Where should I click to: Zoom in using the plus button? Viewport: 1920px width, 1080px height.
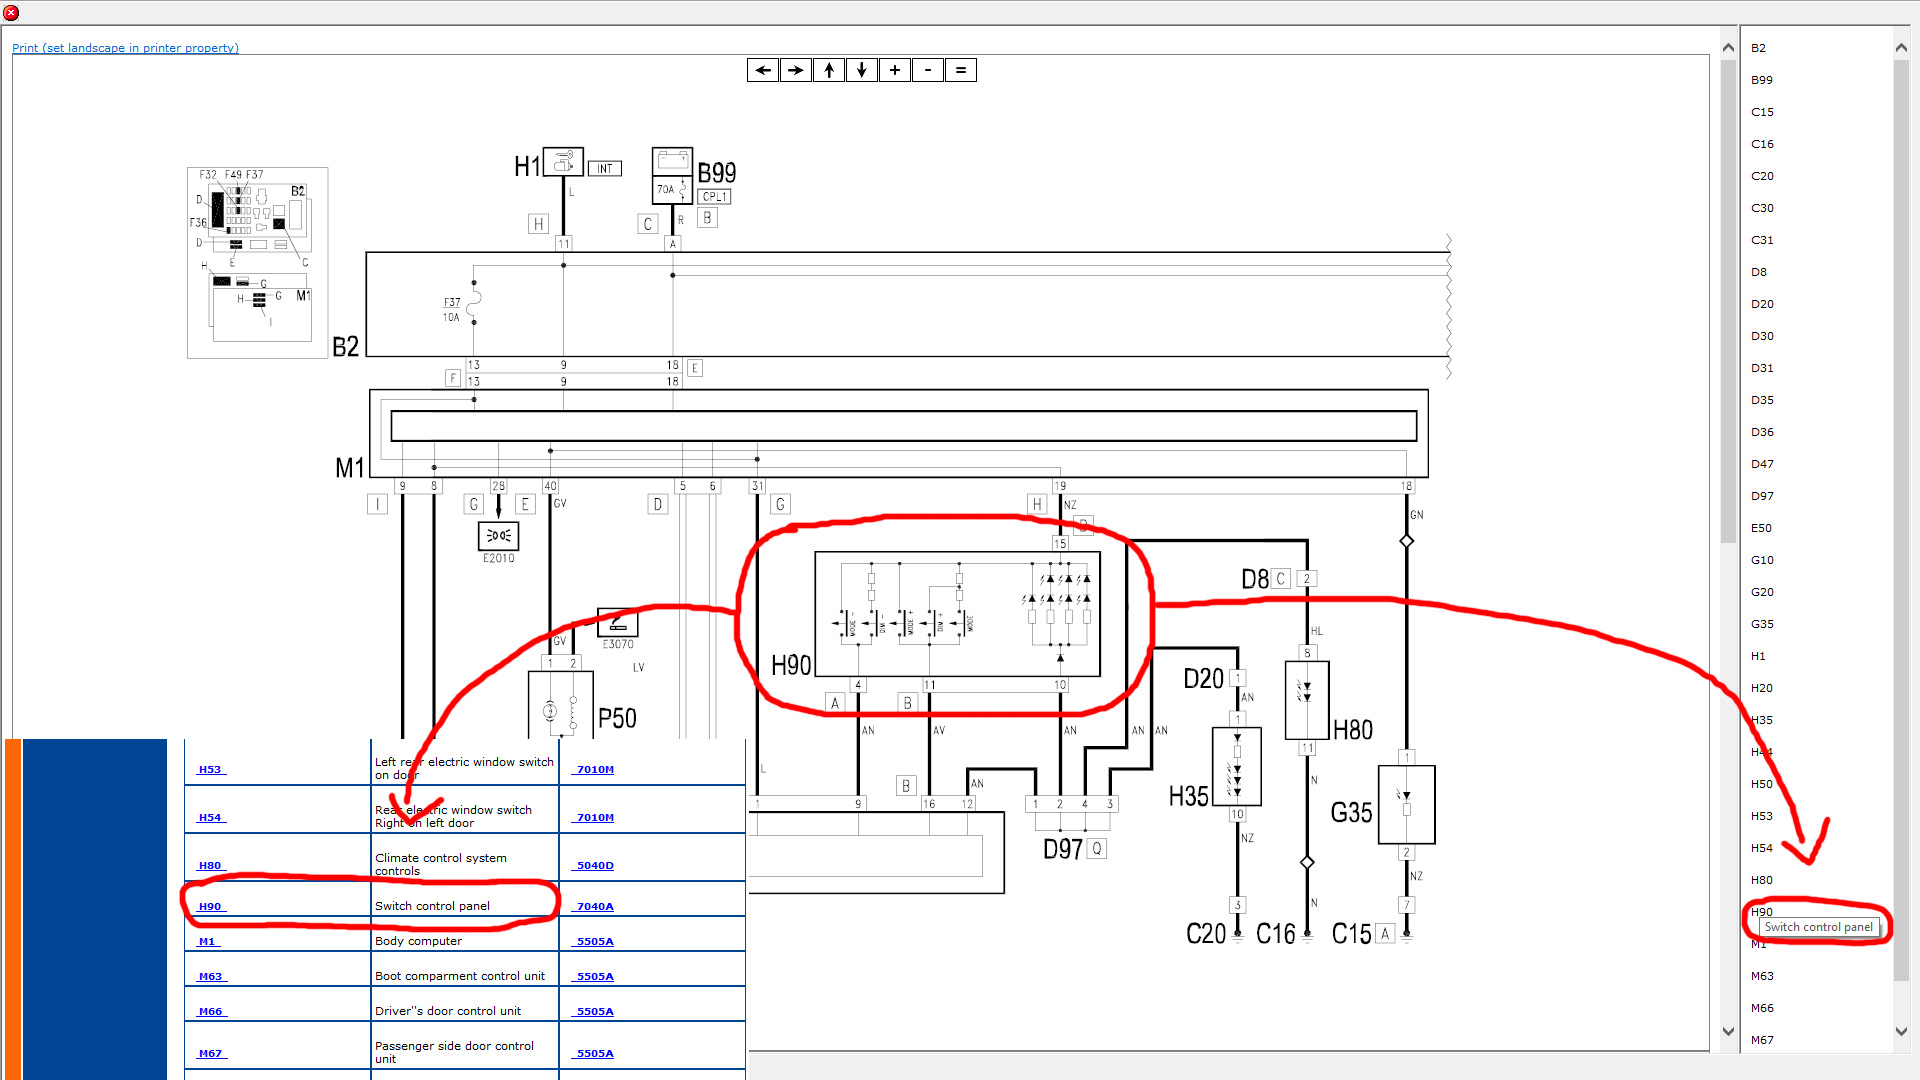[x=895, y=70]
